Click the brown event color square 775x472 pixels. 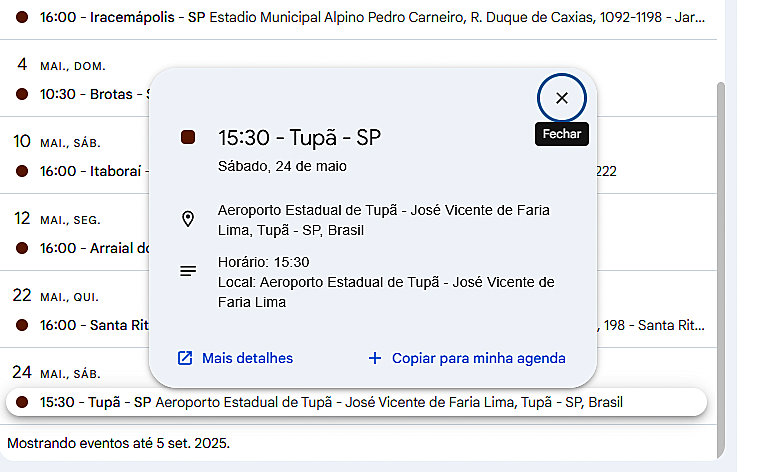pos(188,138)
